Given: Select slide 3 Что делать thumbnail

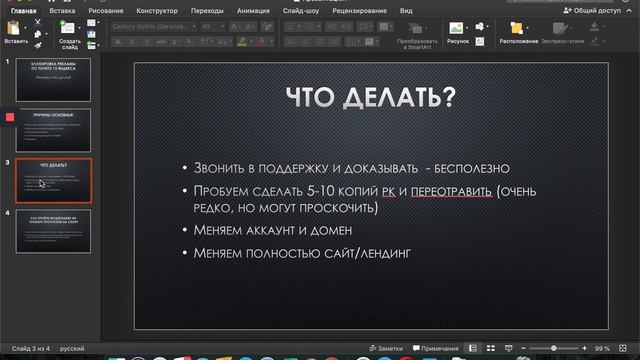Looking at the screenshot, I should coord(53,181).
